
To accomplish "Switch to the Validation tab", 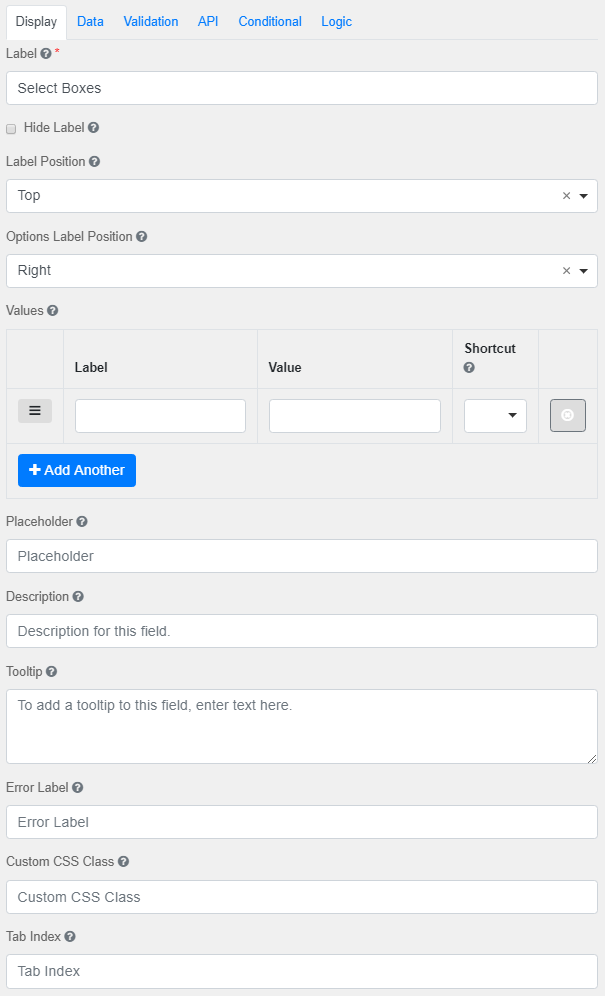I will 150,21.
